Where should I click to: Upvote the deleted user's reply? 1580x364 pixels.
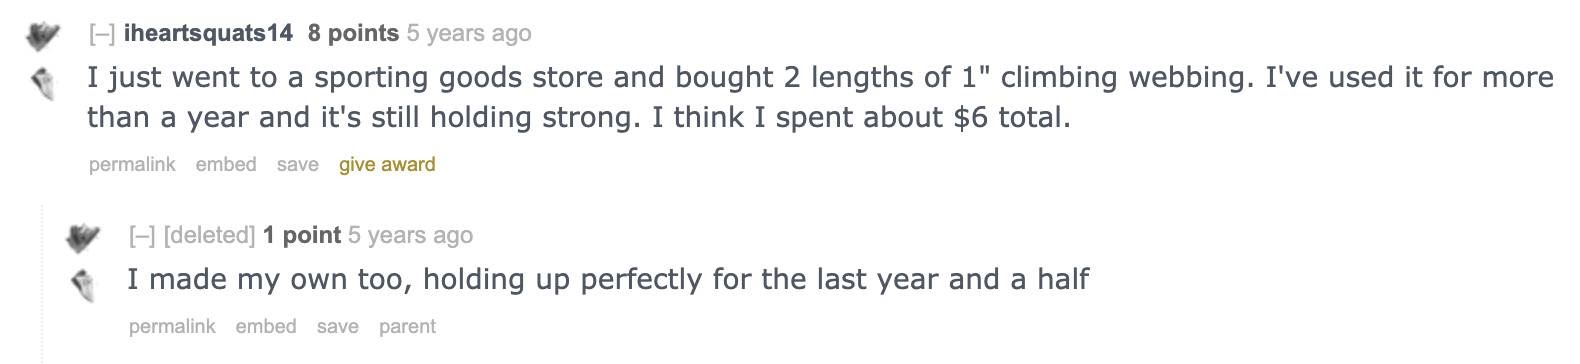[x=82, y=239]
